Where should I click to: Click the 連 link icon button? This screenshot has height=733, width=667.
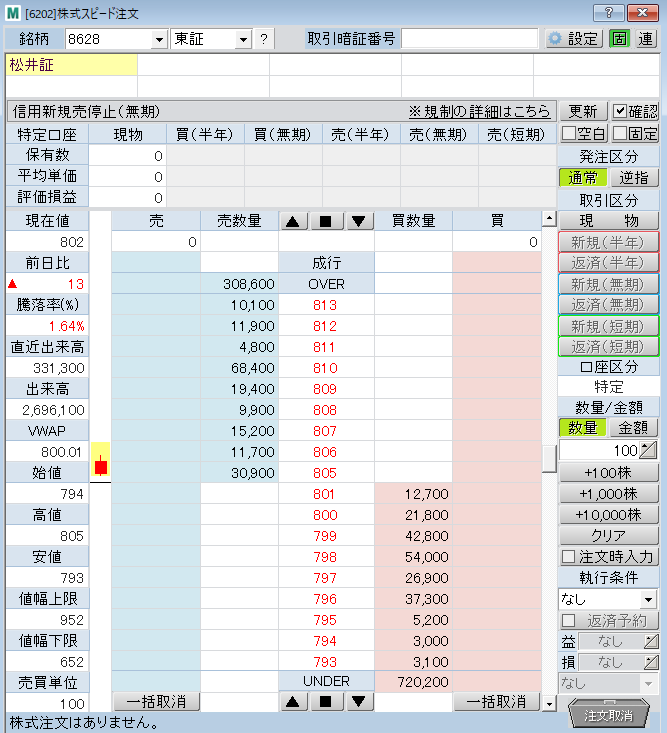click(646, 39)
